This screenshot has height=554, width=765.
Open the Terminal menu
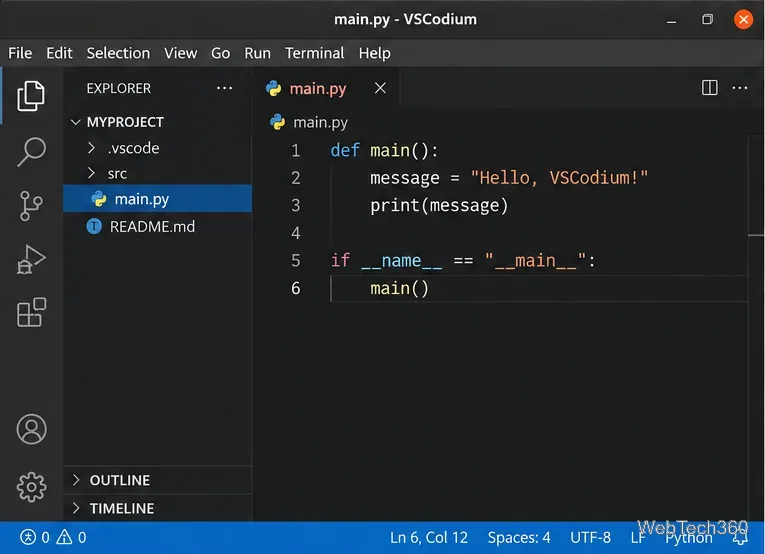(x=315, y=53)
